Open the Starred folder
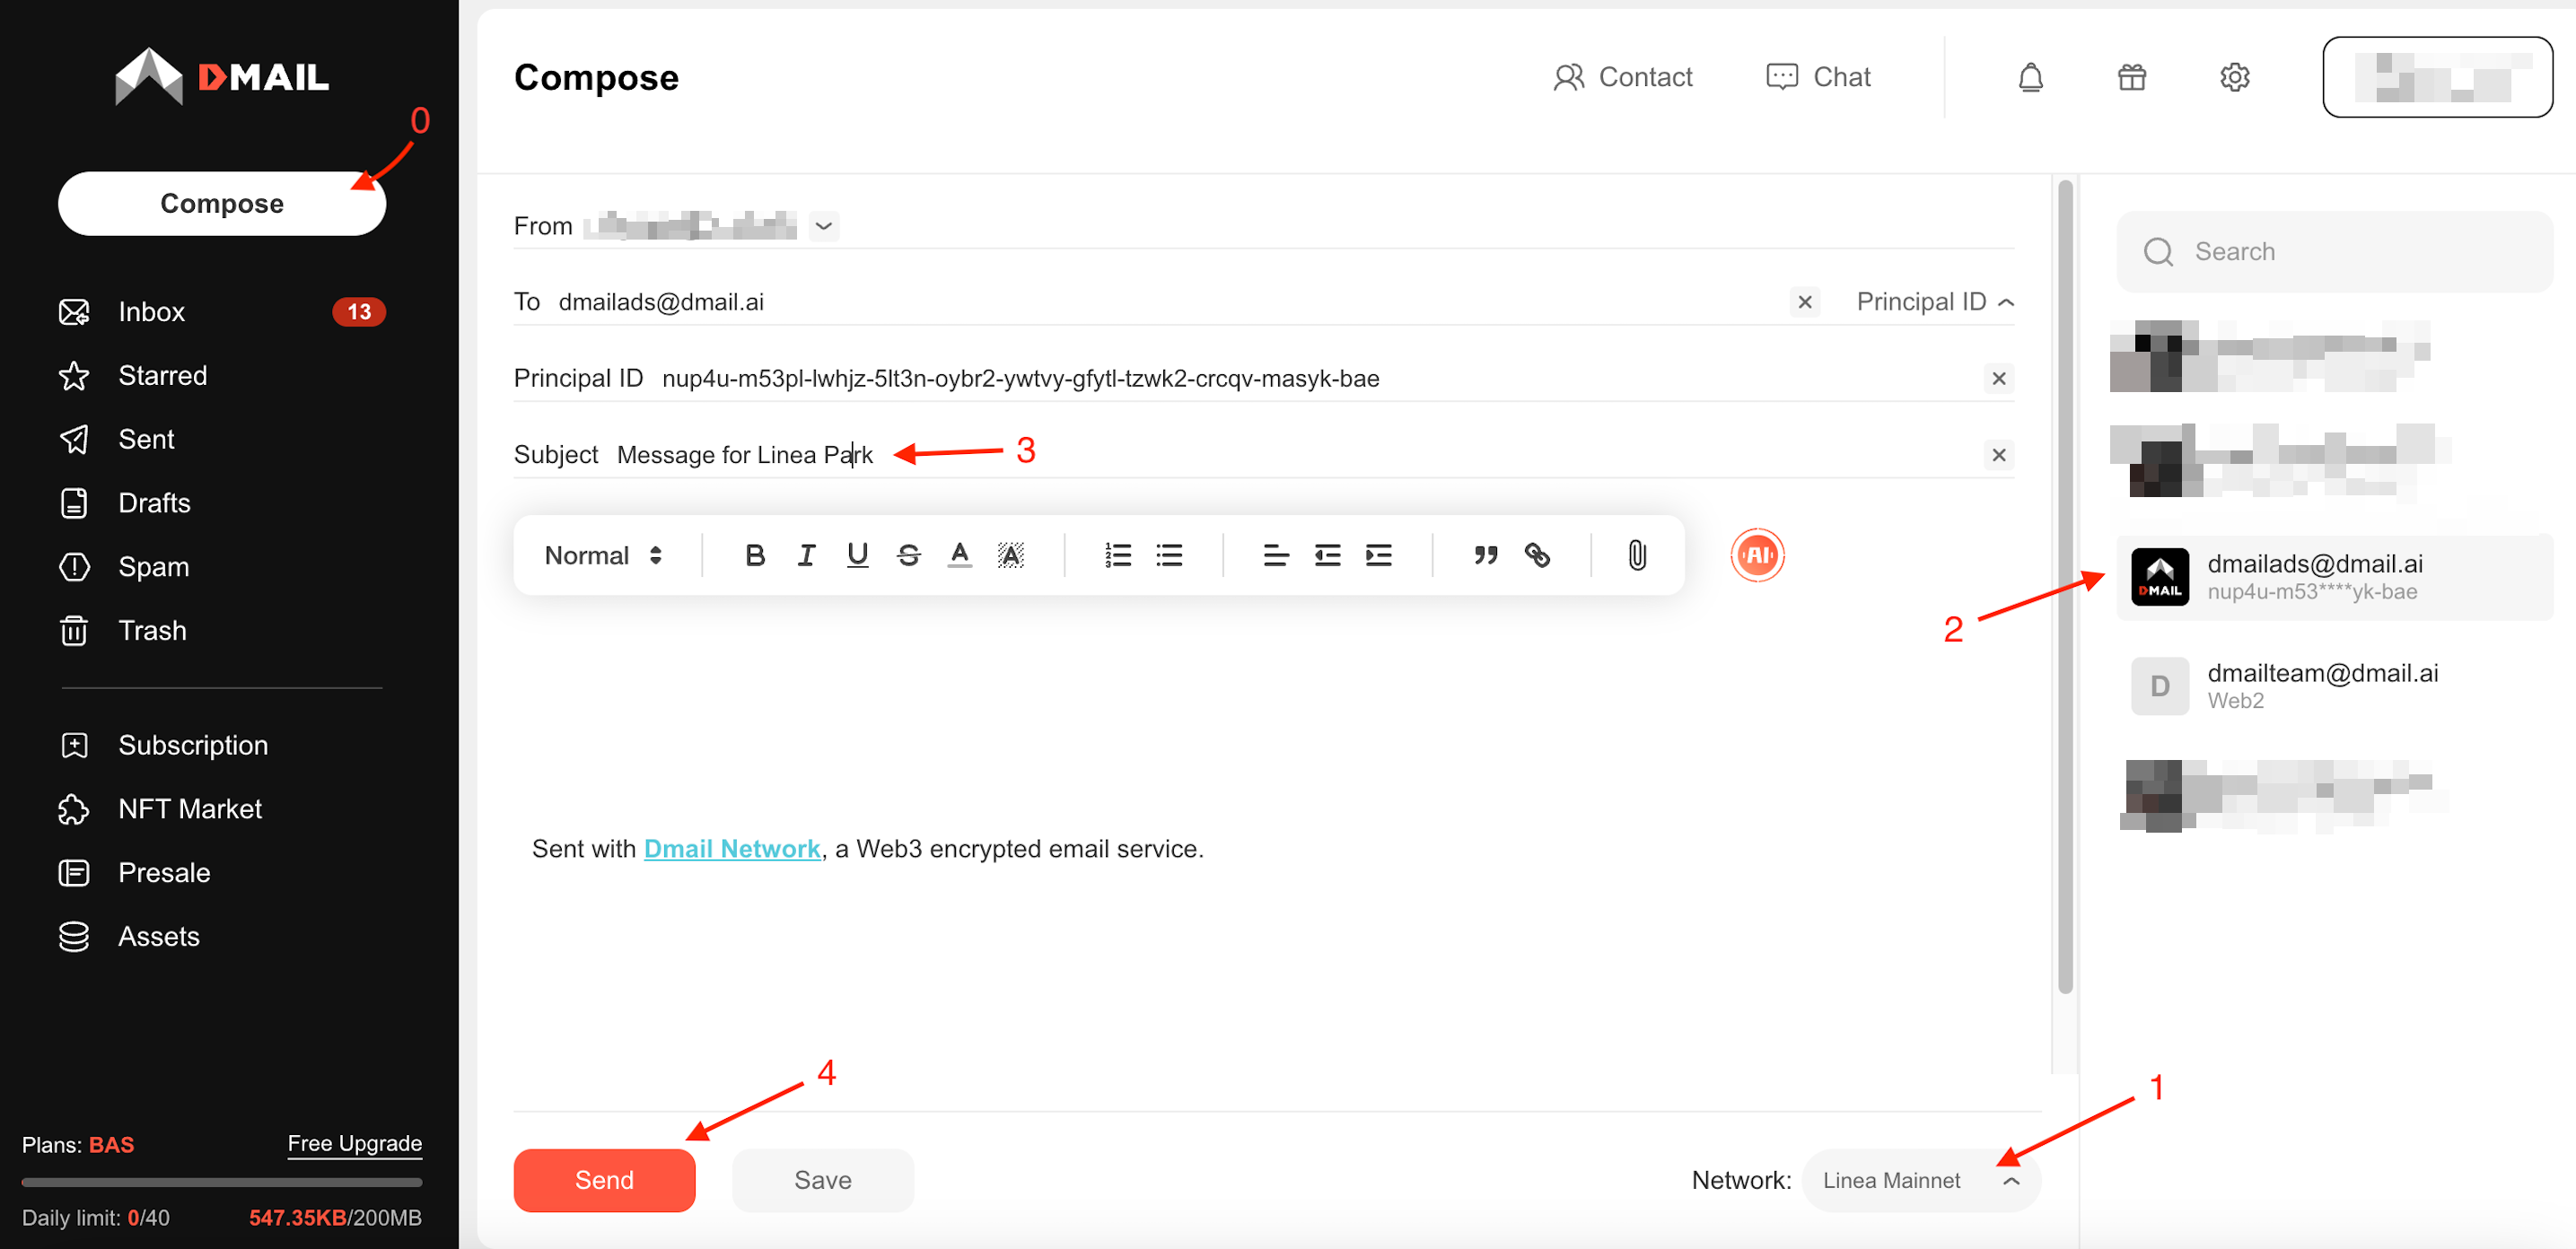2576x1249 pixels. click(x=133, y=375)
